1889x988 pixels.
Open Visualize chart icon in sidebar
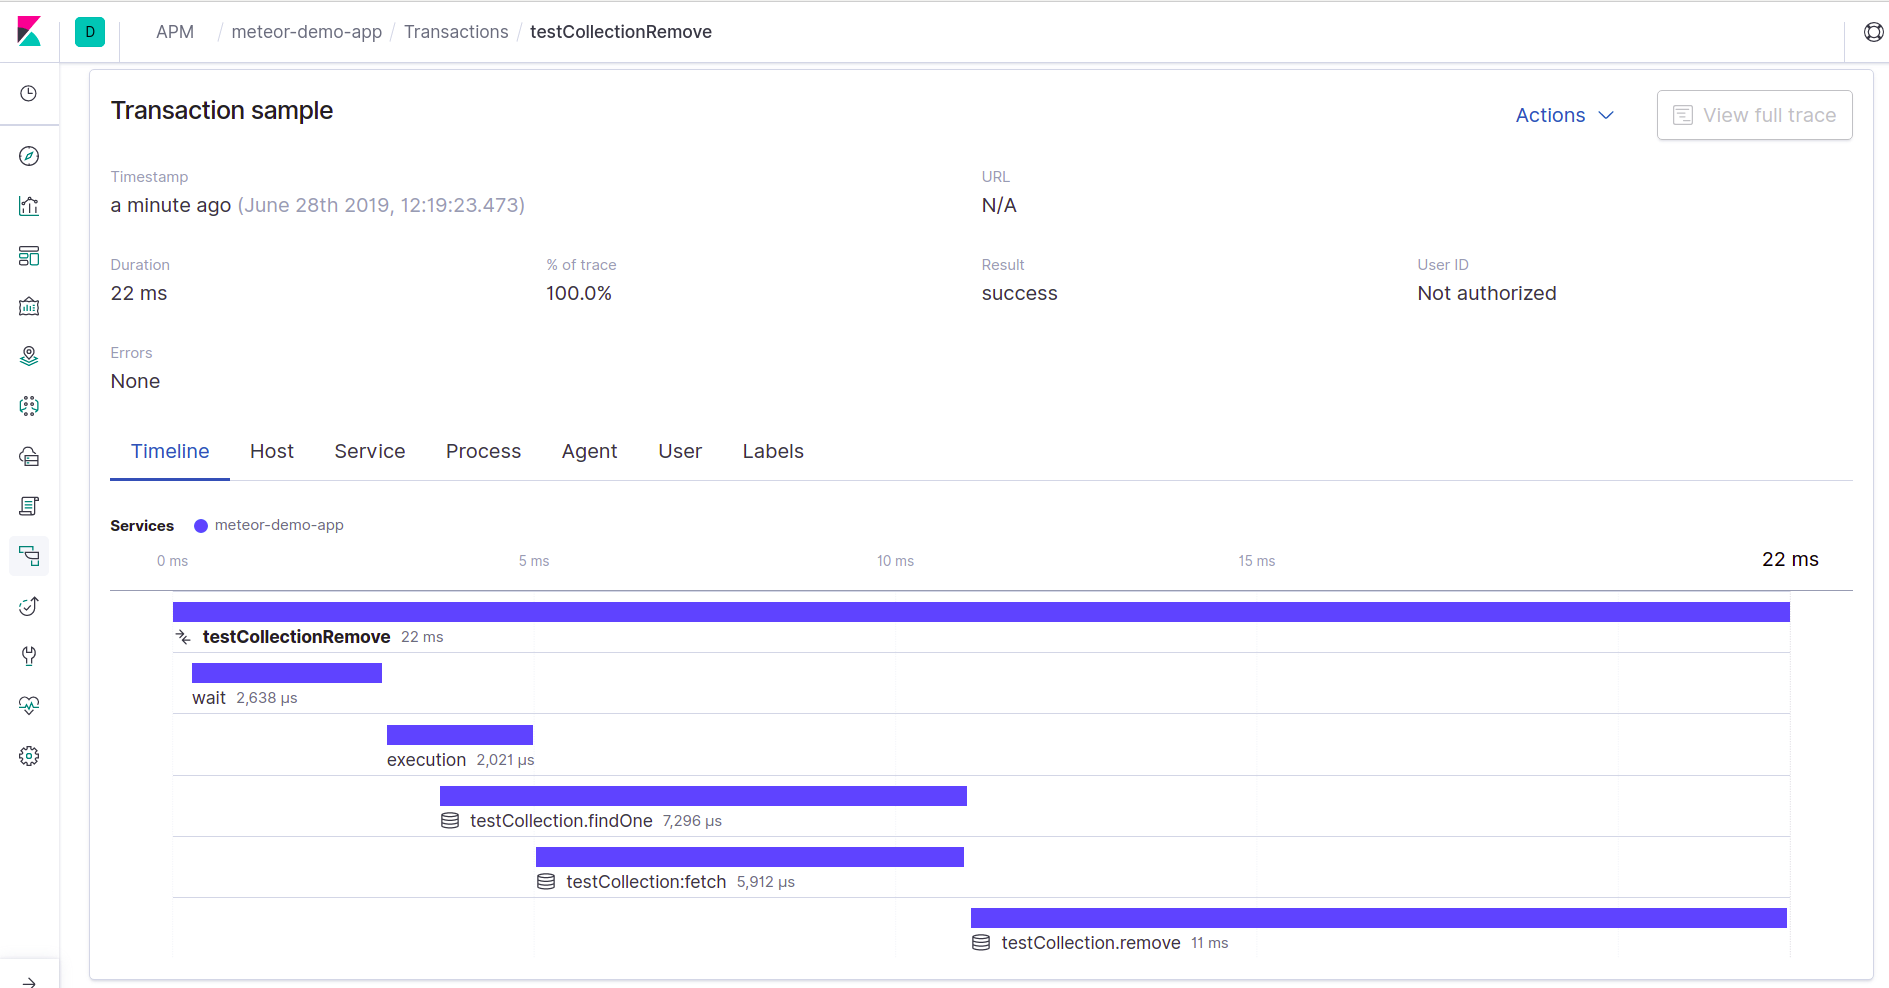click(x=29, y=206)
